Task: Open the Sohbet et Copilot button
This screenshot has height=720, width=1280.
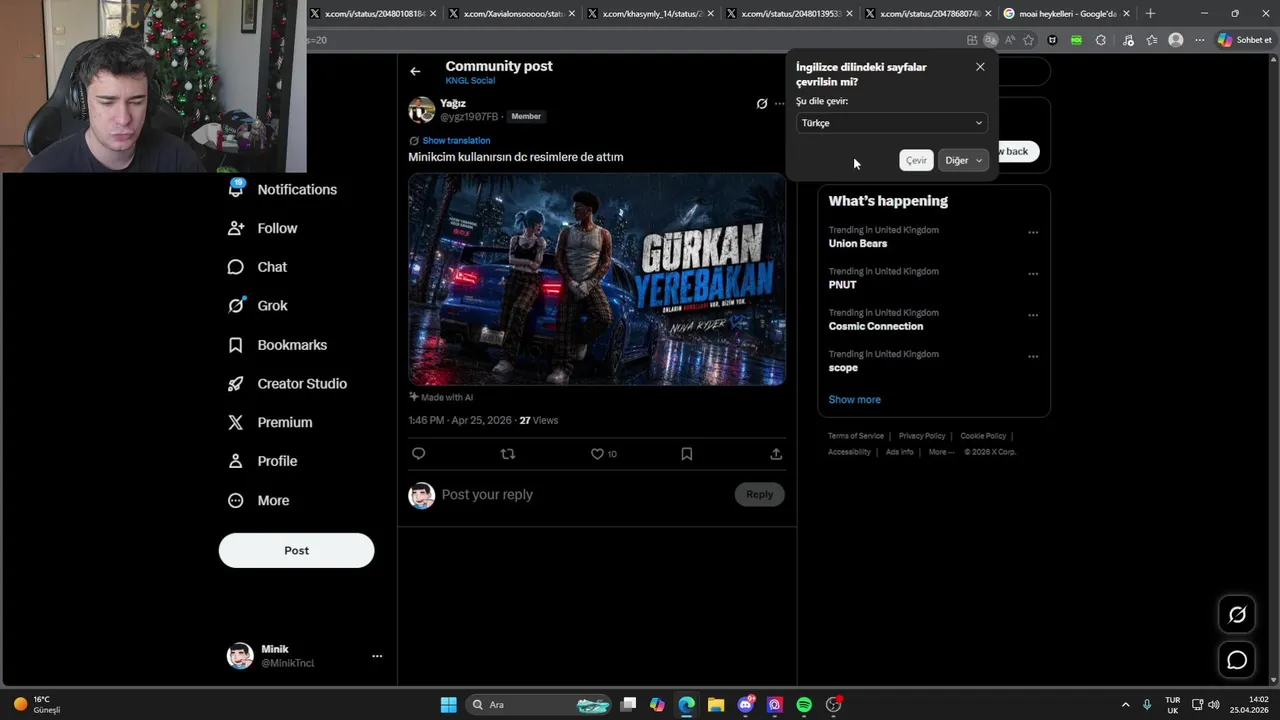Action: (1245, 40)
